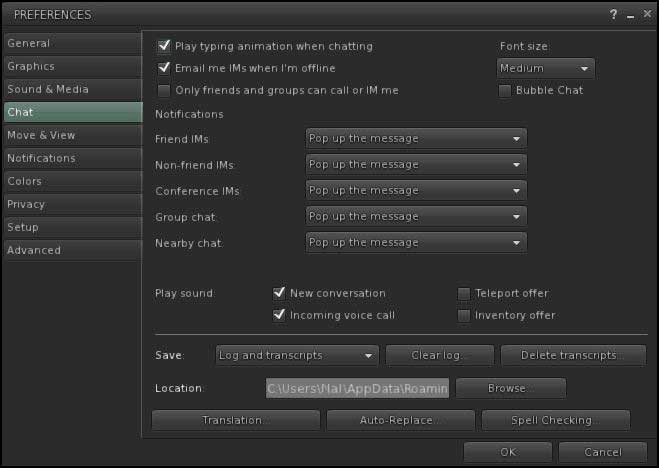Uncheck Play typing animation when chatting
Viewport: 659px width, 468px height.
[165, 47]
